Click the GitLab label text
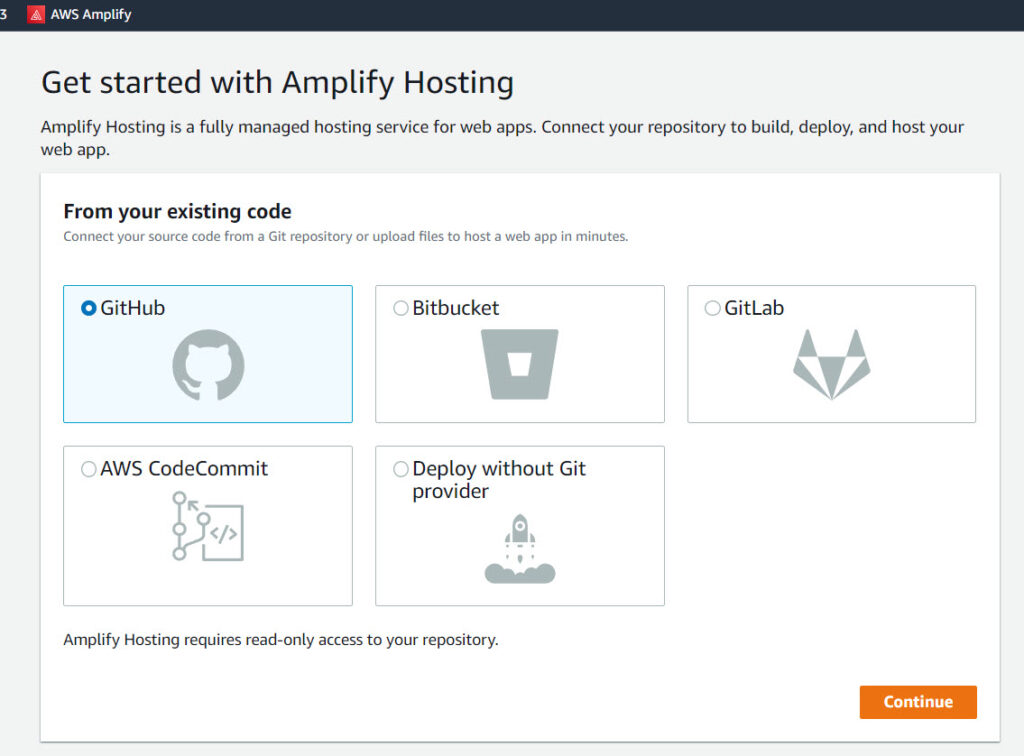 754,308
